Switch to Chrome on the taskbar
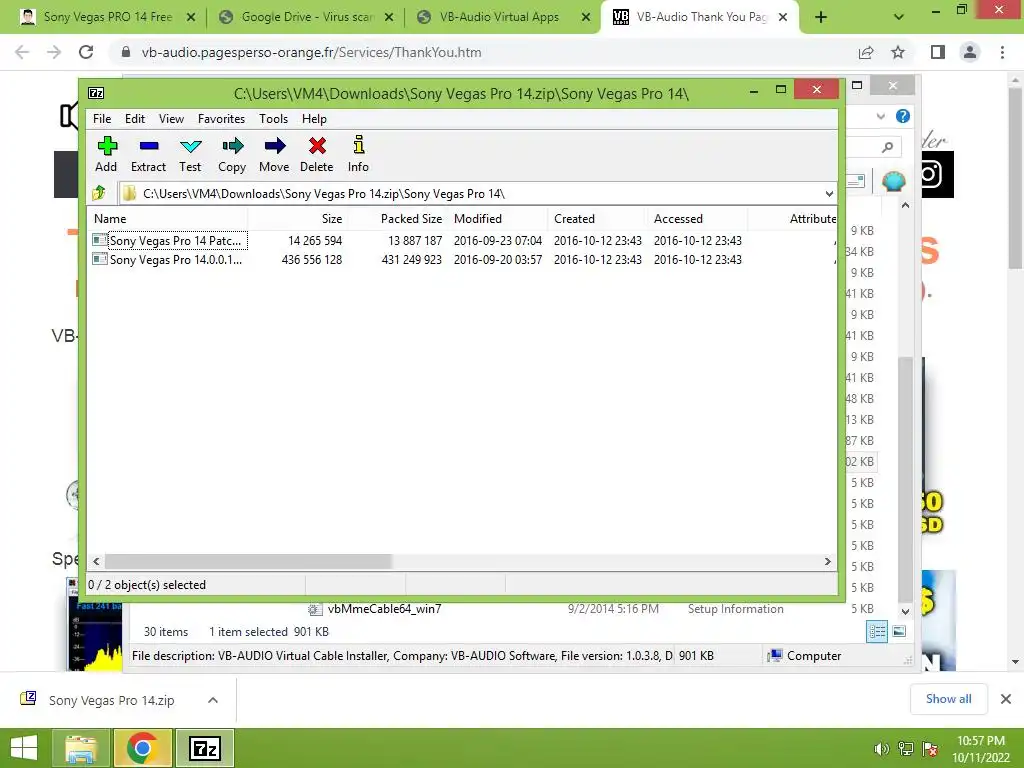 [x=143, y=748]
